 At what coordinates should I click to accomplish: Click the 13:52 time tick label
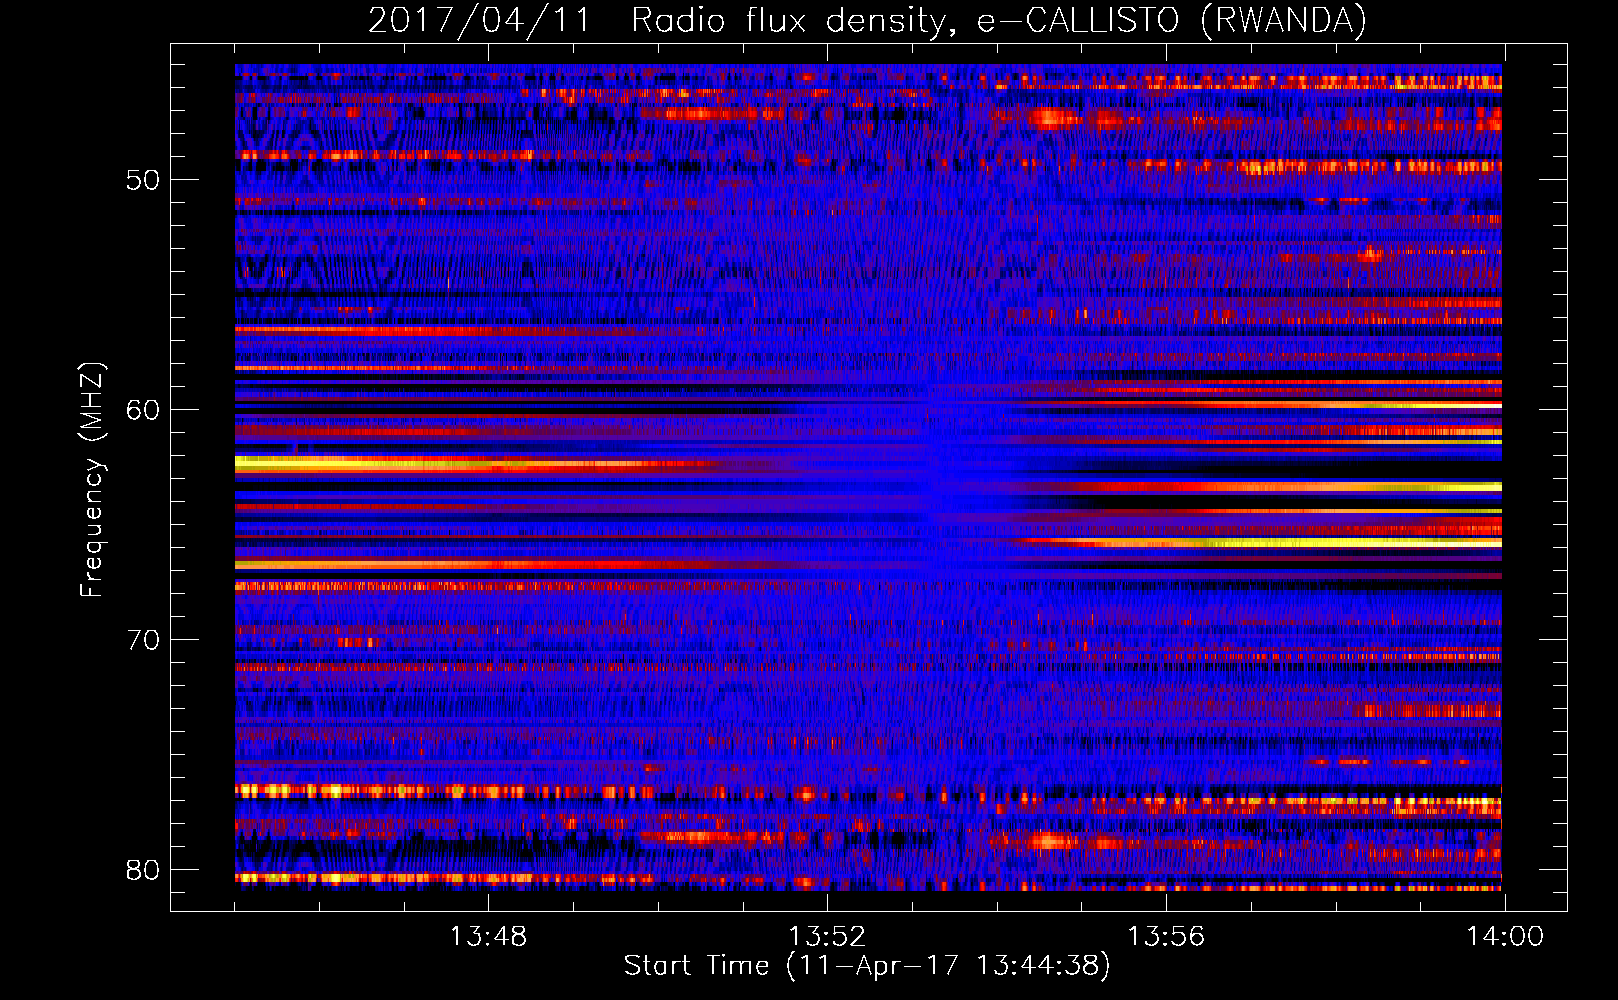click(827, 937)
